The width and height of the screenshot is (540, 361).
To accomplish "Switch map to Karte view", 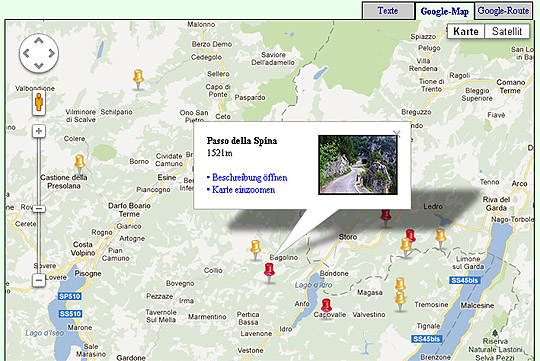I will 466,31.
